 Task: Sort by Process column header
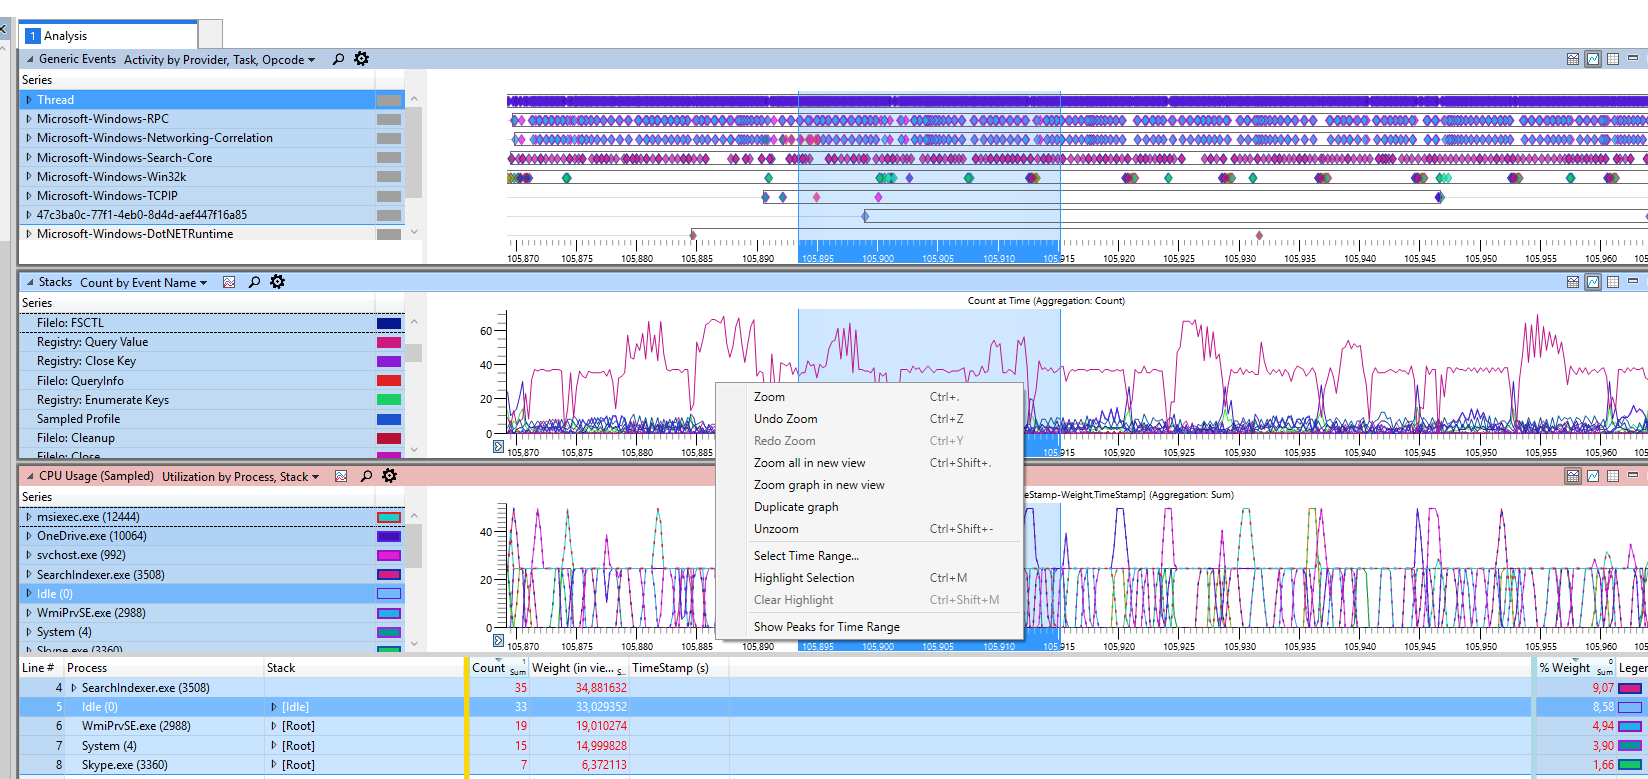click(163, 668)
